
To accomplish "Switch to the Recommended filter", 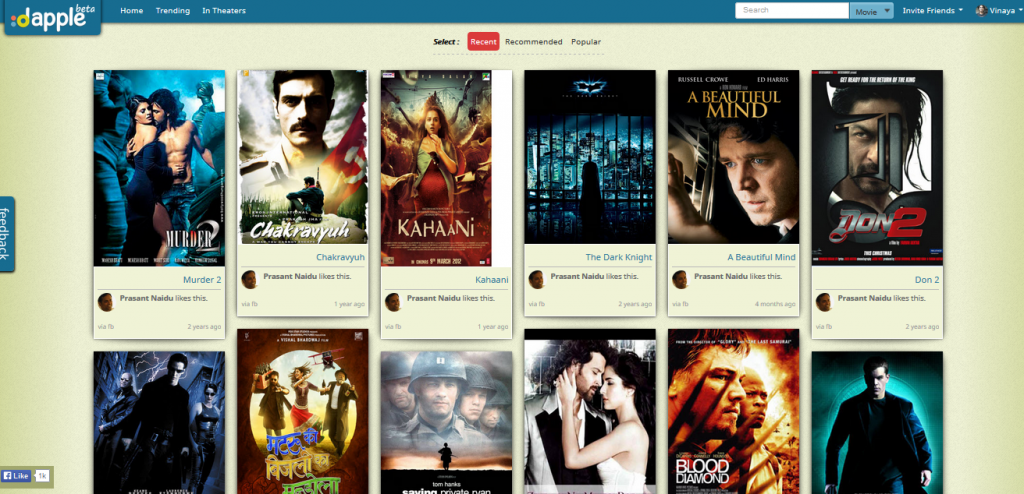I will 534,42.
